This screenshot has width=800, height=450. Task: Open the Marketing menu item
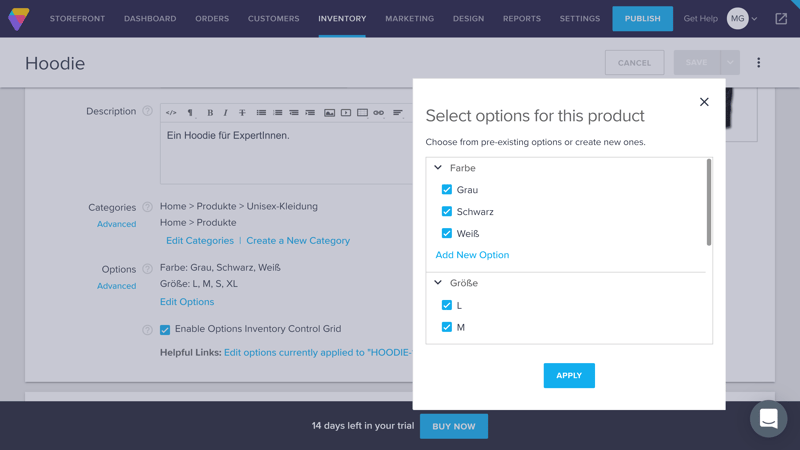[409, 19]
